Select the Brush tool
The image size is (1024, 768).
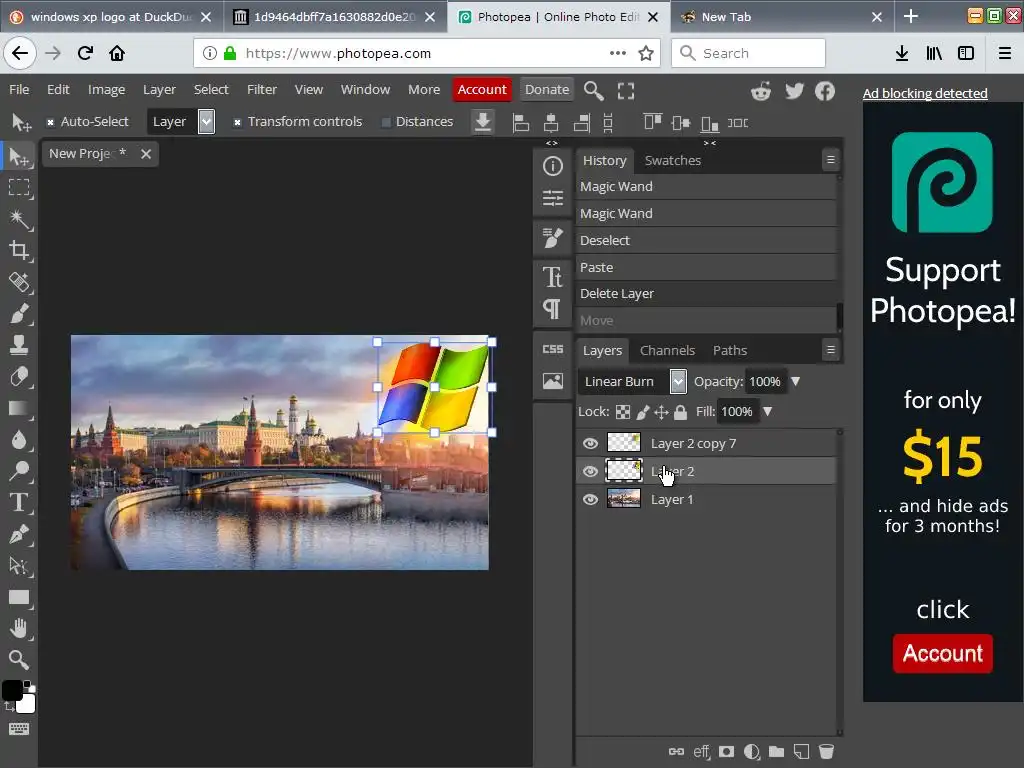pos(19,313)
